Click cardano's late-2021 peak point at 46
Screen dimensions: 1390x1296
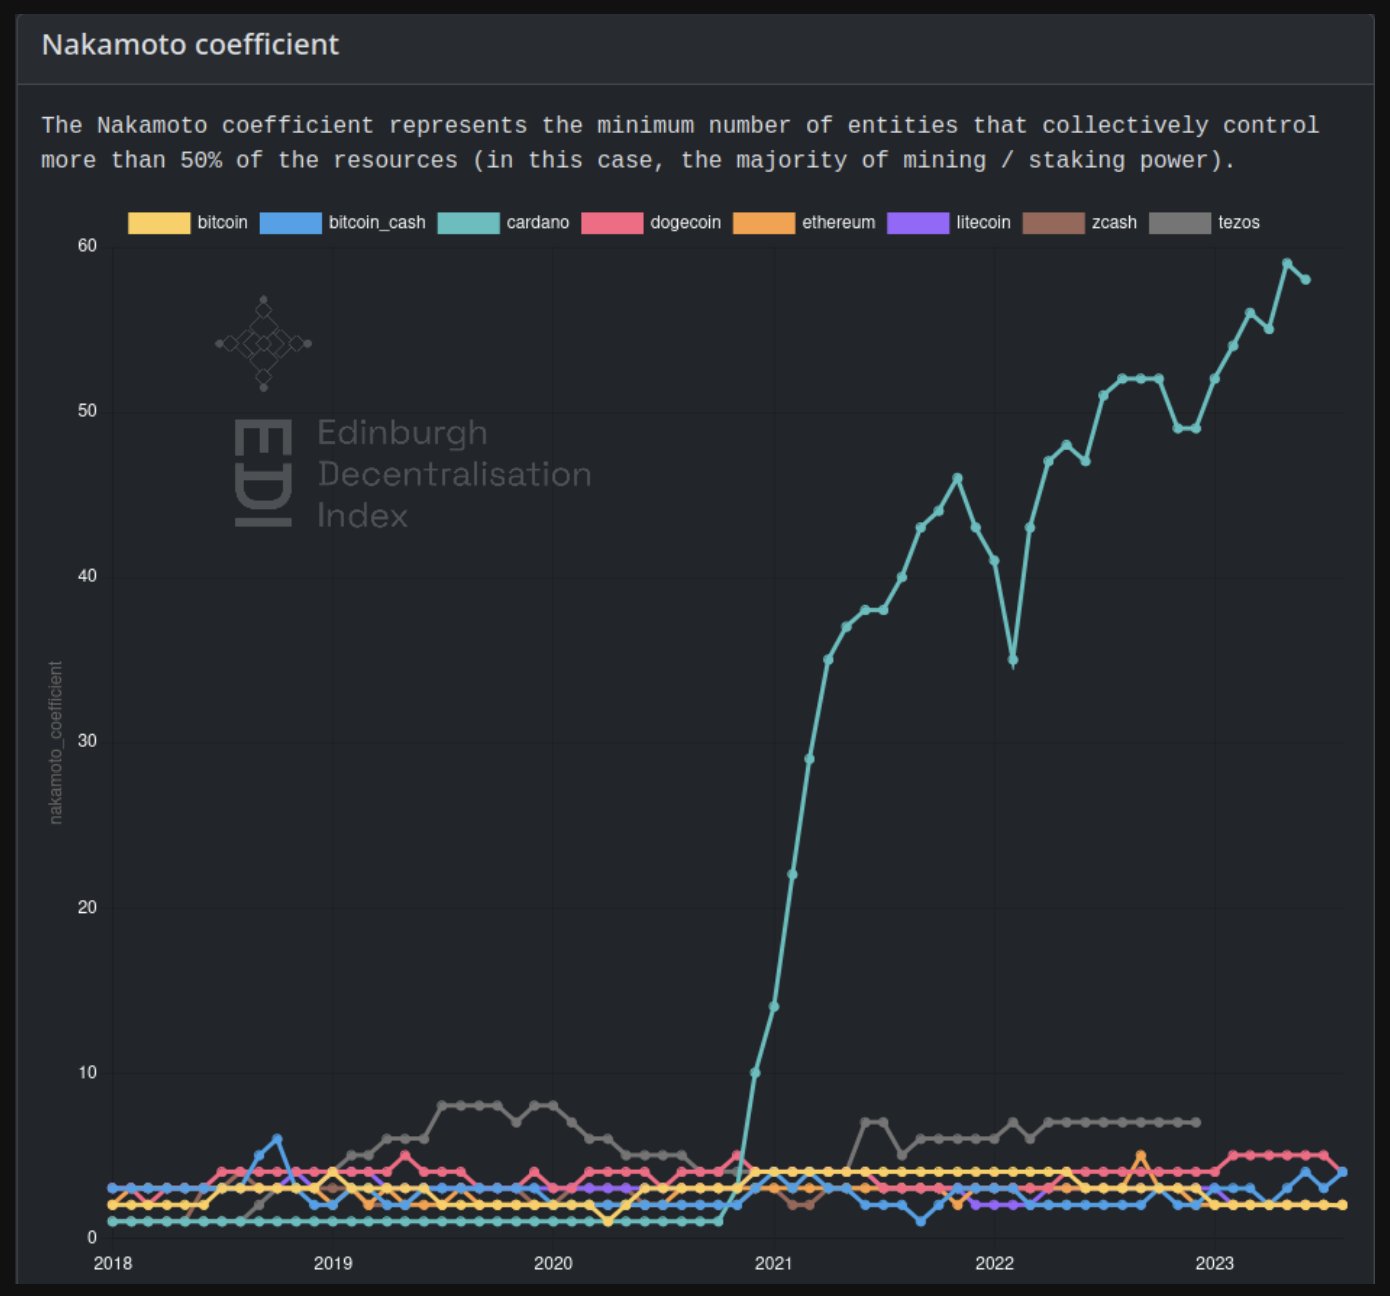point(957,478)
